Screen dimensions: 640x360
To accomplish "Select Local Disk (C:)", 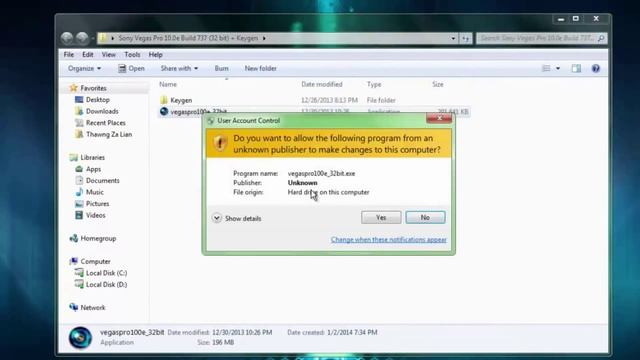I will 106,273.
